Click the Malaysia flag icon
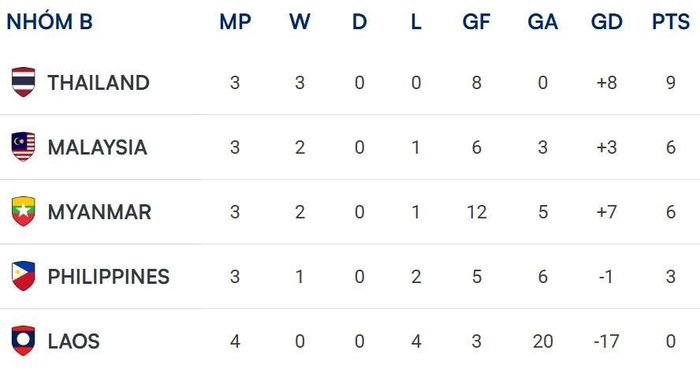 [x=23, y=147]
